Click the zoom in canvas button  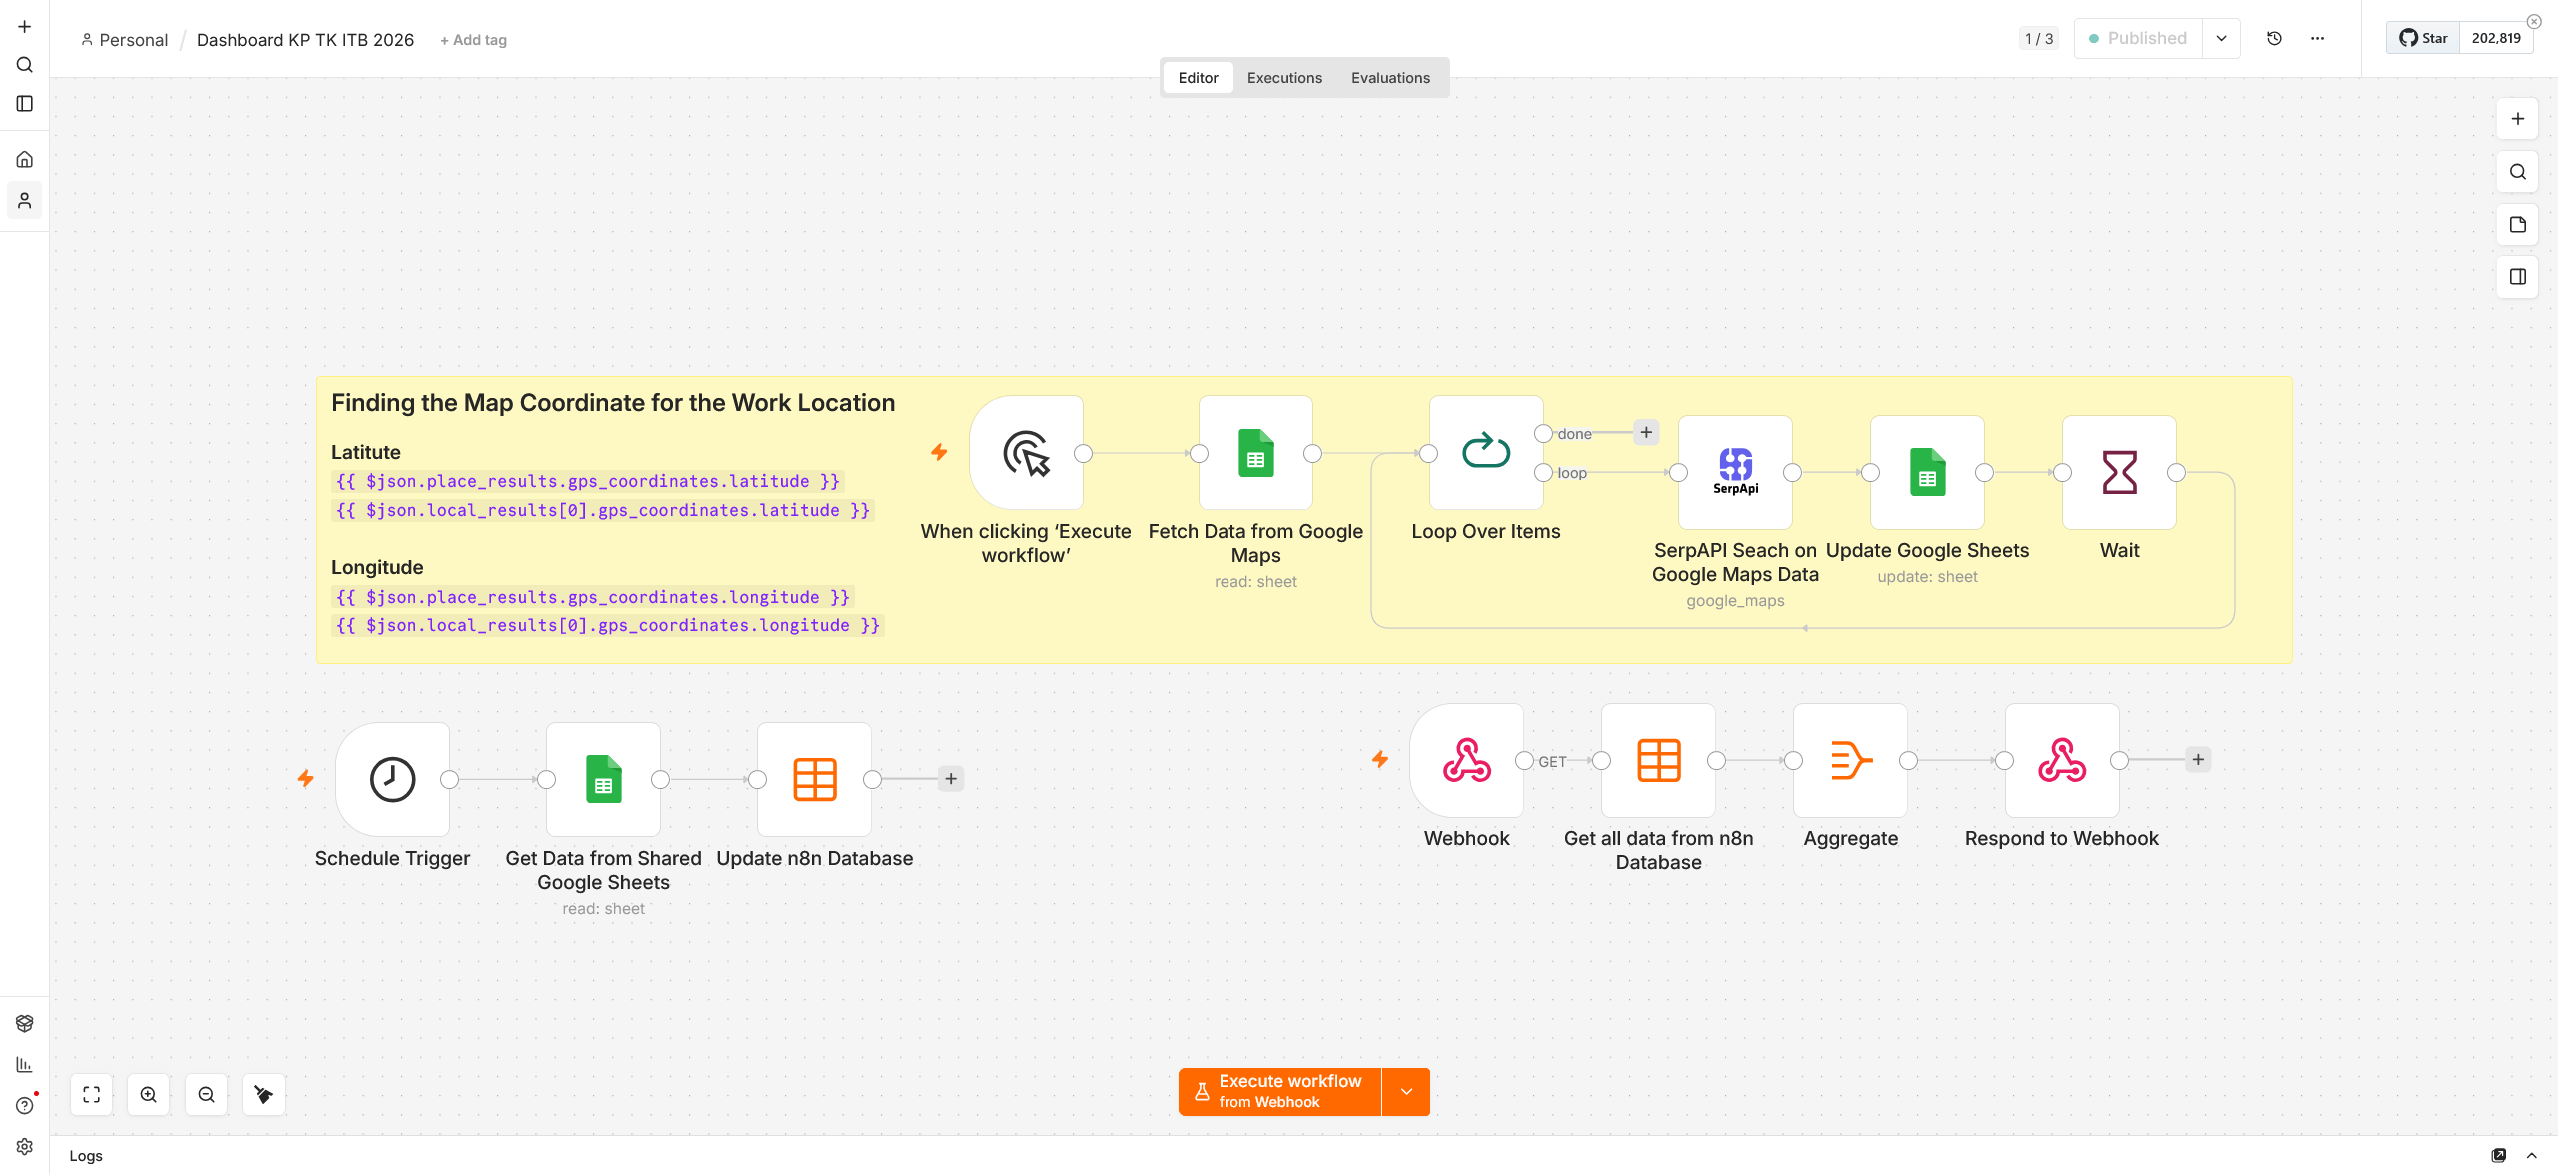coord(149,1094)
